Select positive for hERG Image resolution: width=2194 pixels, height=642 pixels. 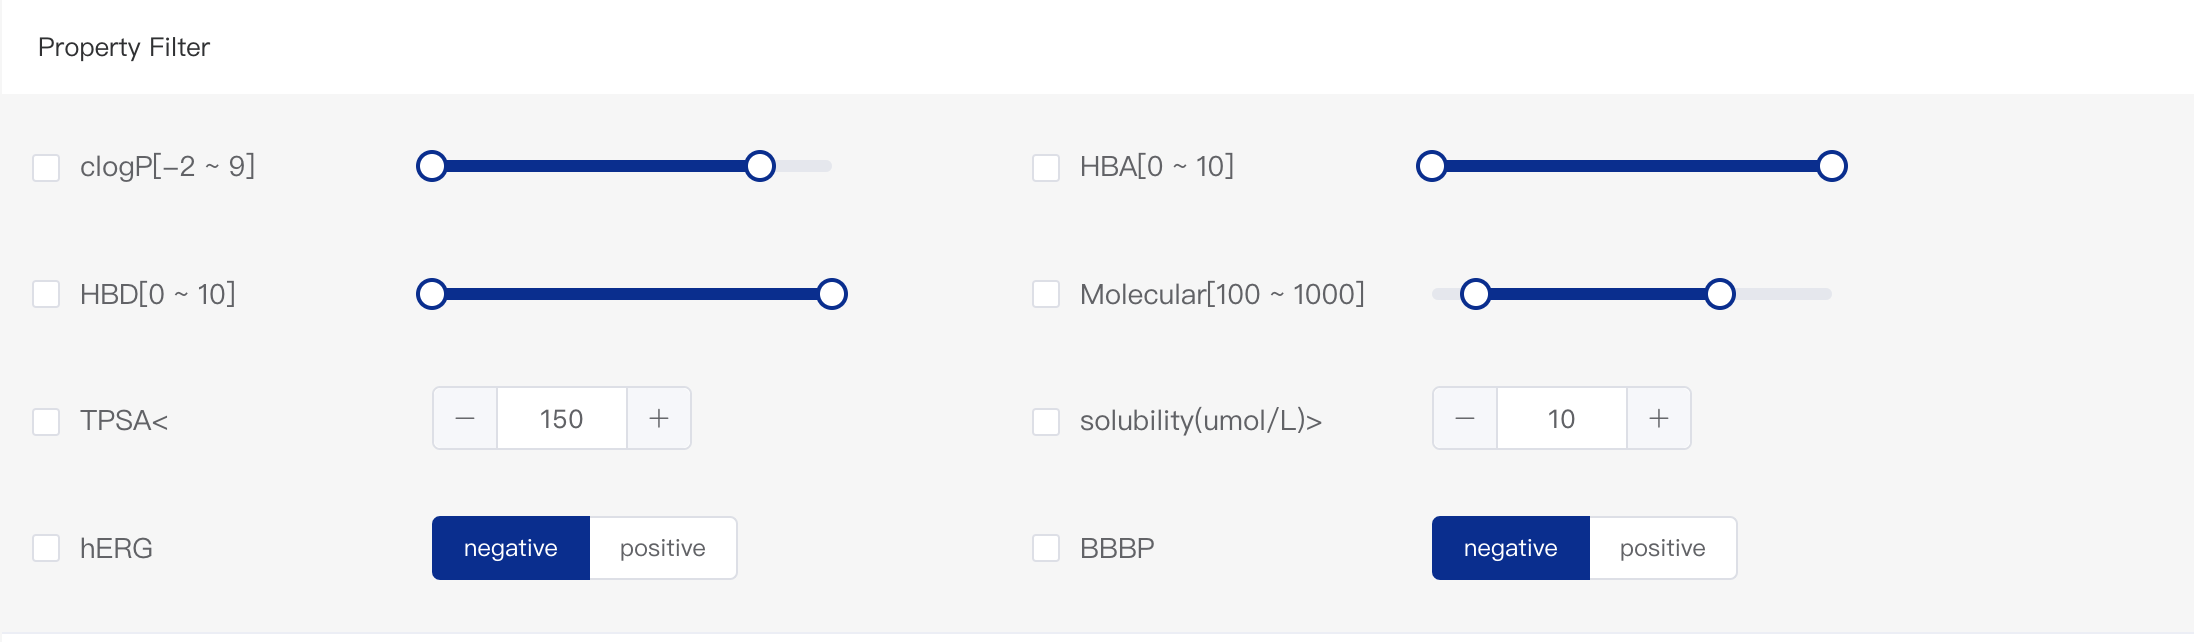[663, 548]
